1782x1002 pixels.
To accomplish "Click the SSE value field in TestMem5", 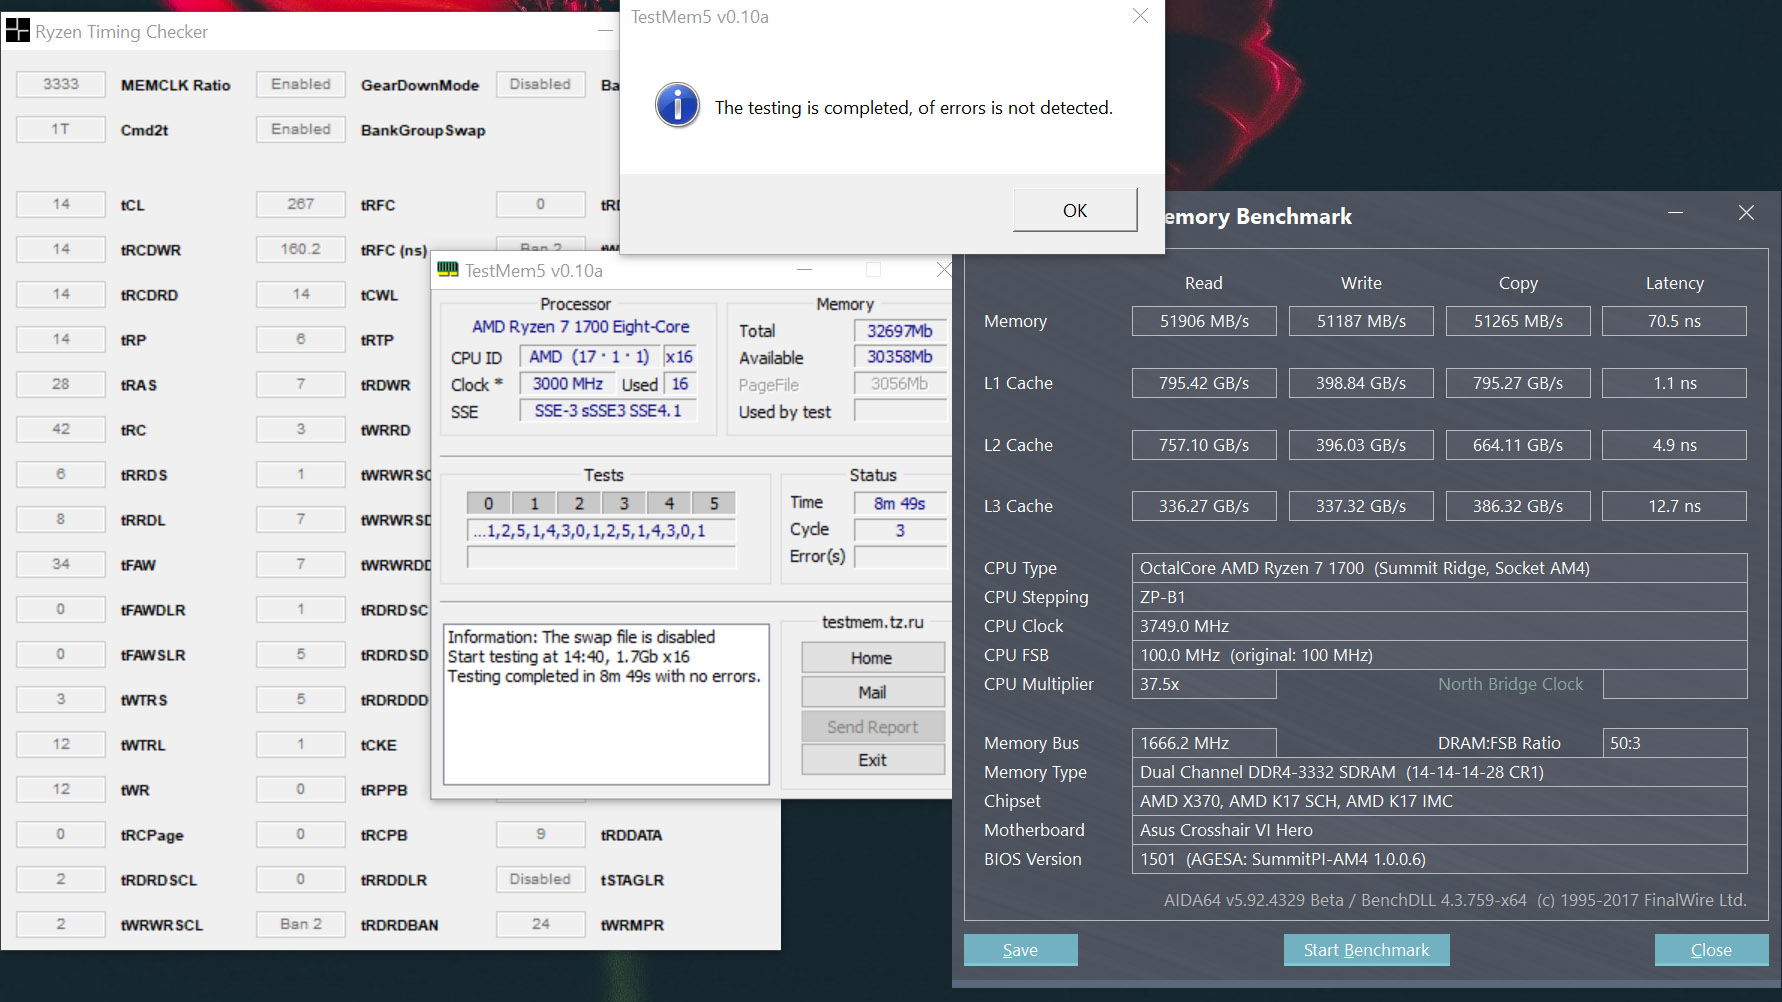I will pos(608,411).
